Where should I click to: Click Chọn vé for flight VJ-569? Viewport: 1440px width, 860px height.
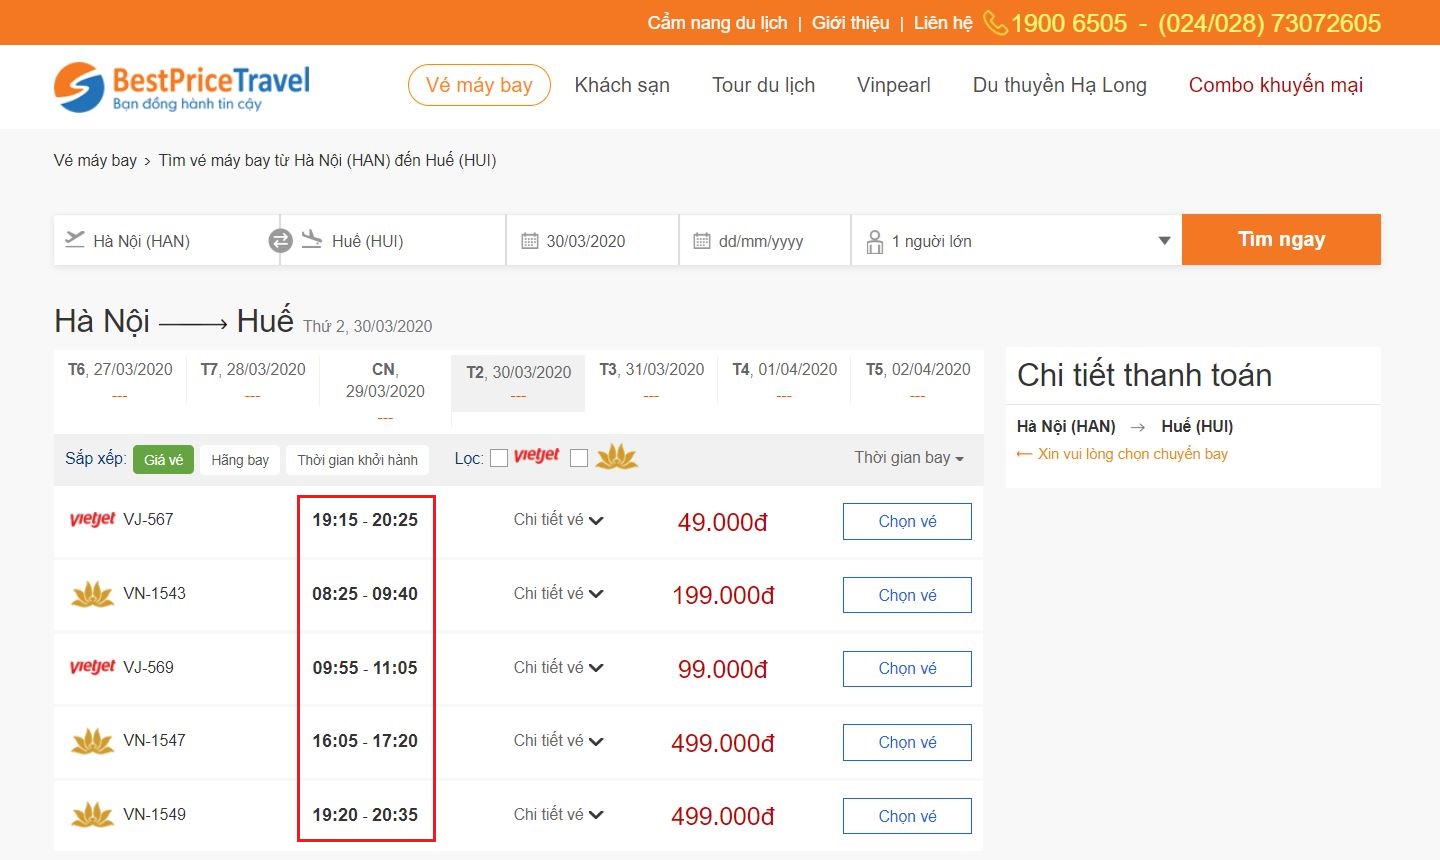click(x=907, y=669)
